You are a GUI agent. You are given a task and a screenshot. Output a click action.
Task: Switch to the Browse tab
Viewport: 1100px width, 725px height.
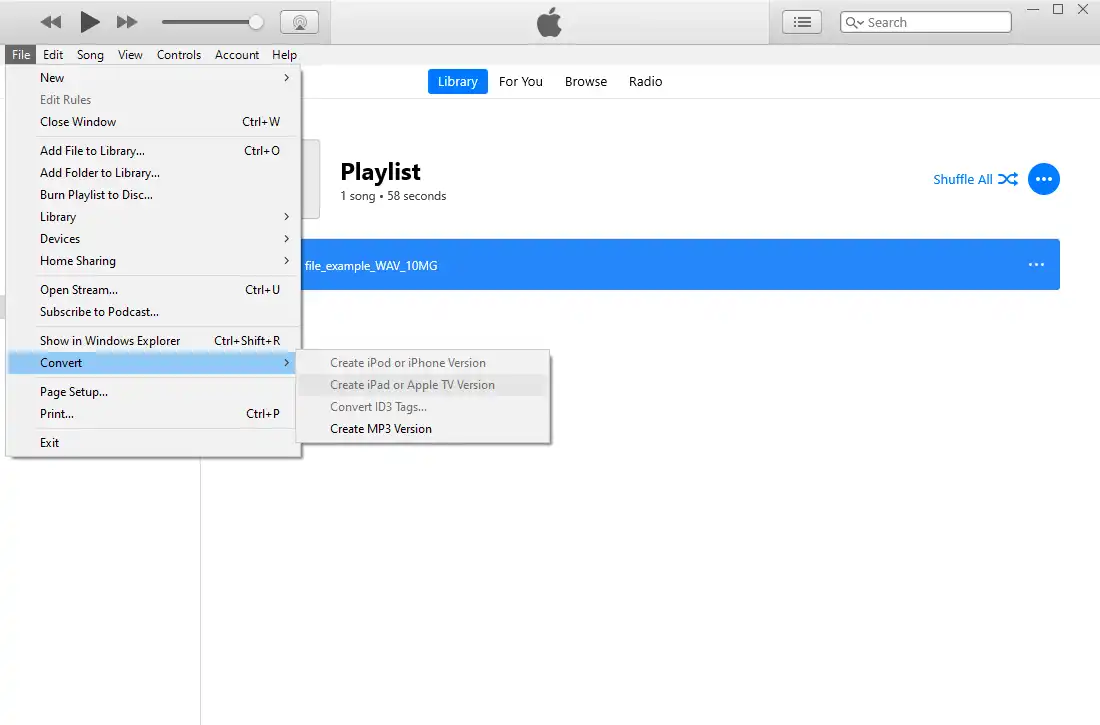(x=585, y=82)
